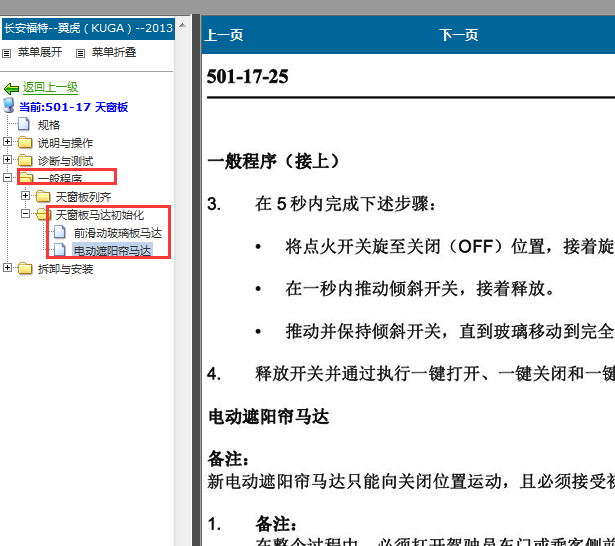Select 天窗板列齐 in the tree
The height and width of the screenshot is (546, 615).
tap(83, 197)
